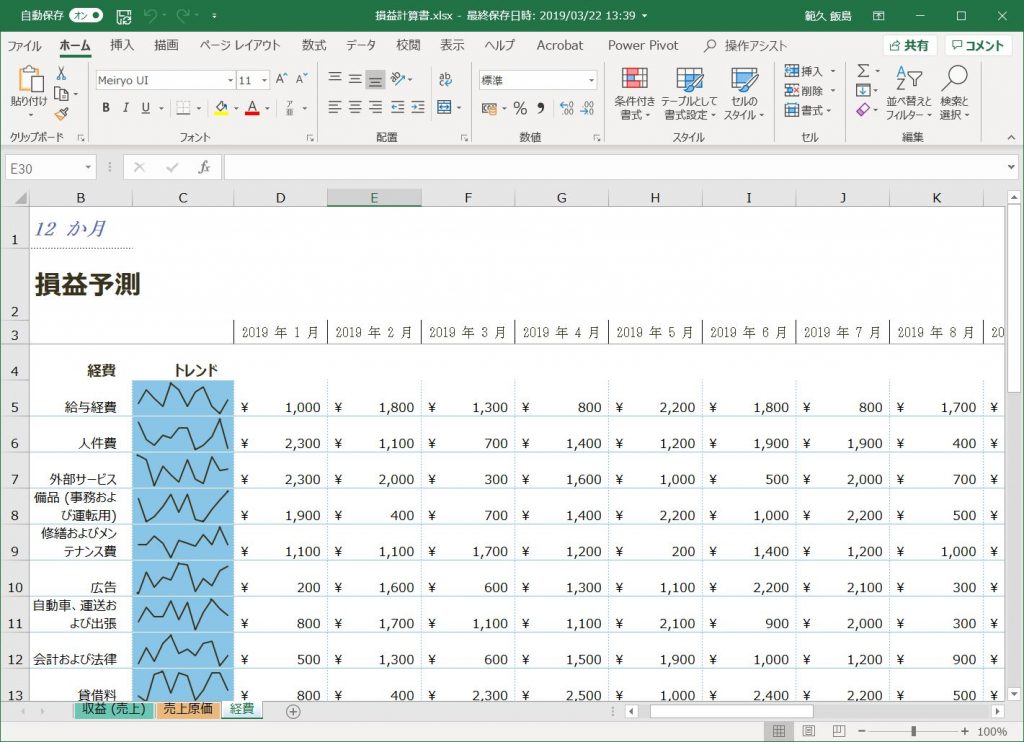This screenshot has height=742, width=1024.
Task: Expand the 標準 number format dropdown
Action: click(x=591, y=80)
